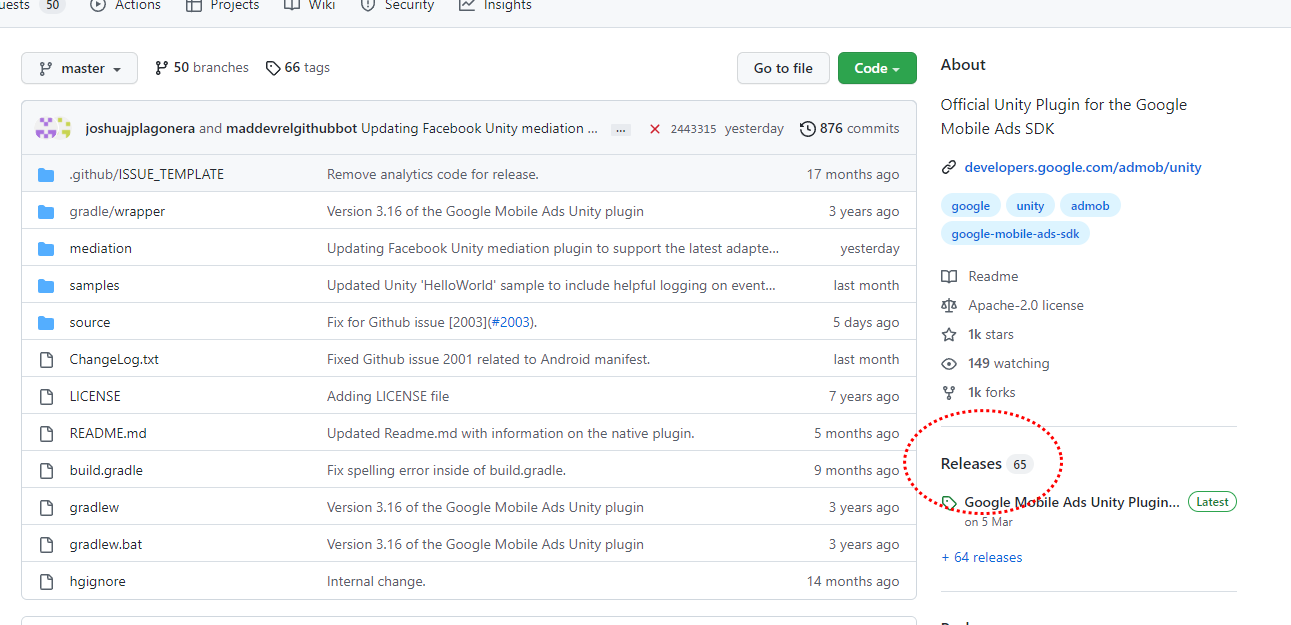Open developers.google.com/admob/unity link
This screenshot has height=625, width=1291.
click(1083, 167)
